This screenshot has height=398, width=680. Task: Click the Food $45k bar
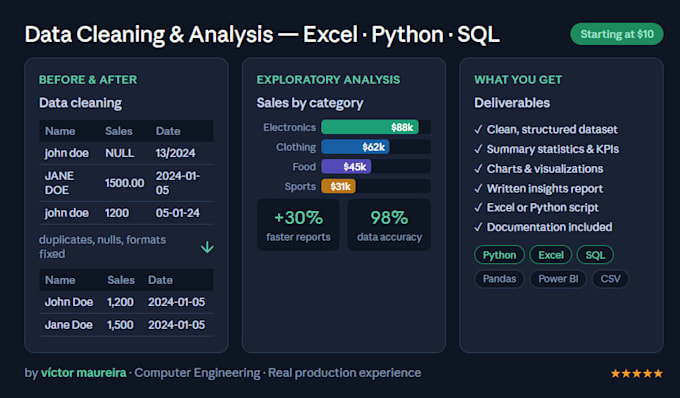[346, 166]
